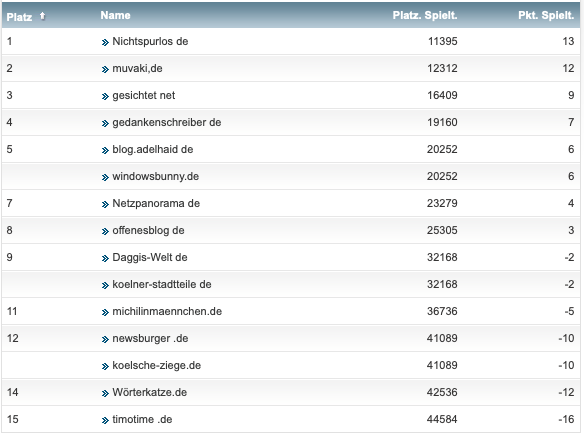Select the placement value 44584

[442, 419]
